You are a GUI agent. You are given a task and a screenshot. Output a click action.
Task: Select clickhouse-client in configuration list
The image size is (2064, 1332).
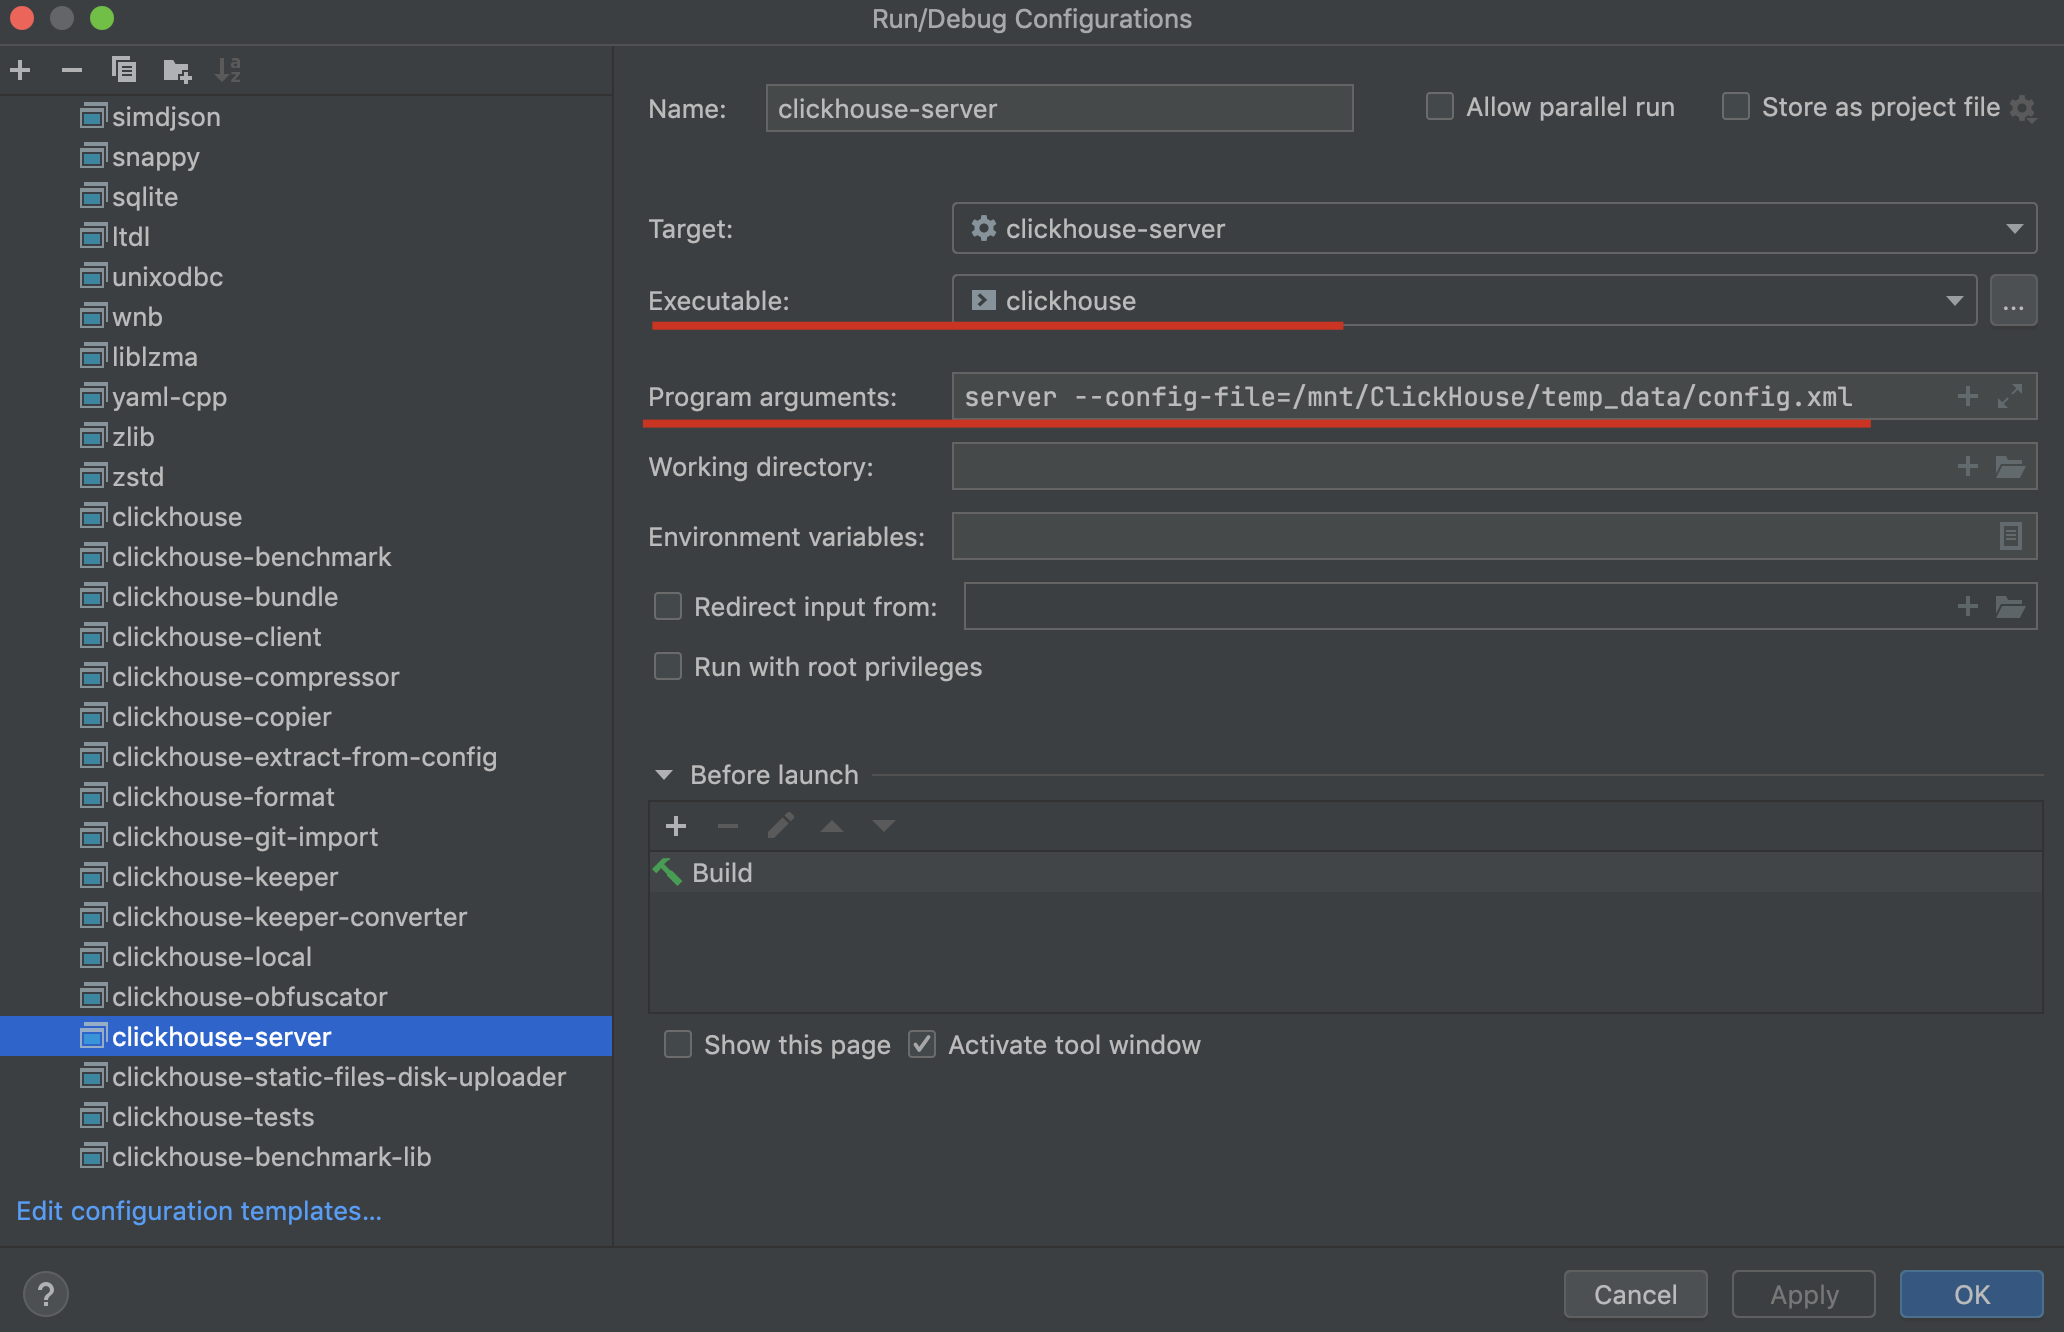tap(216, 637)
